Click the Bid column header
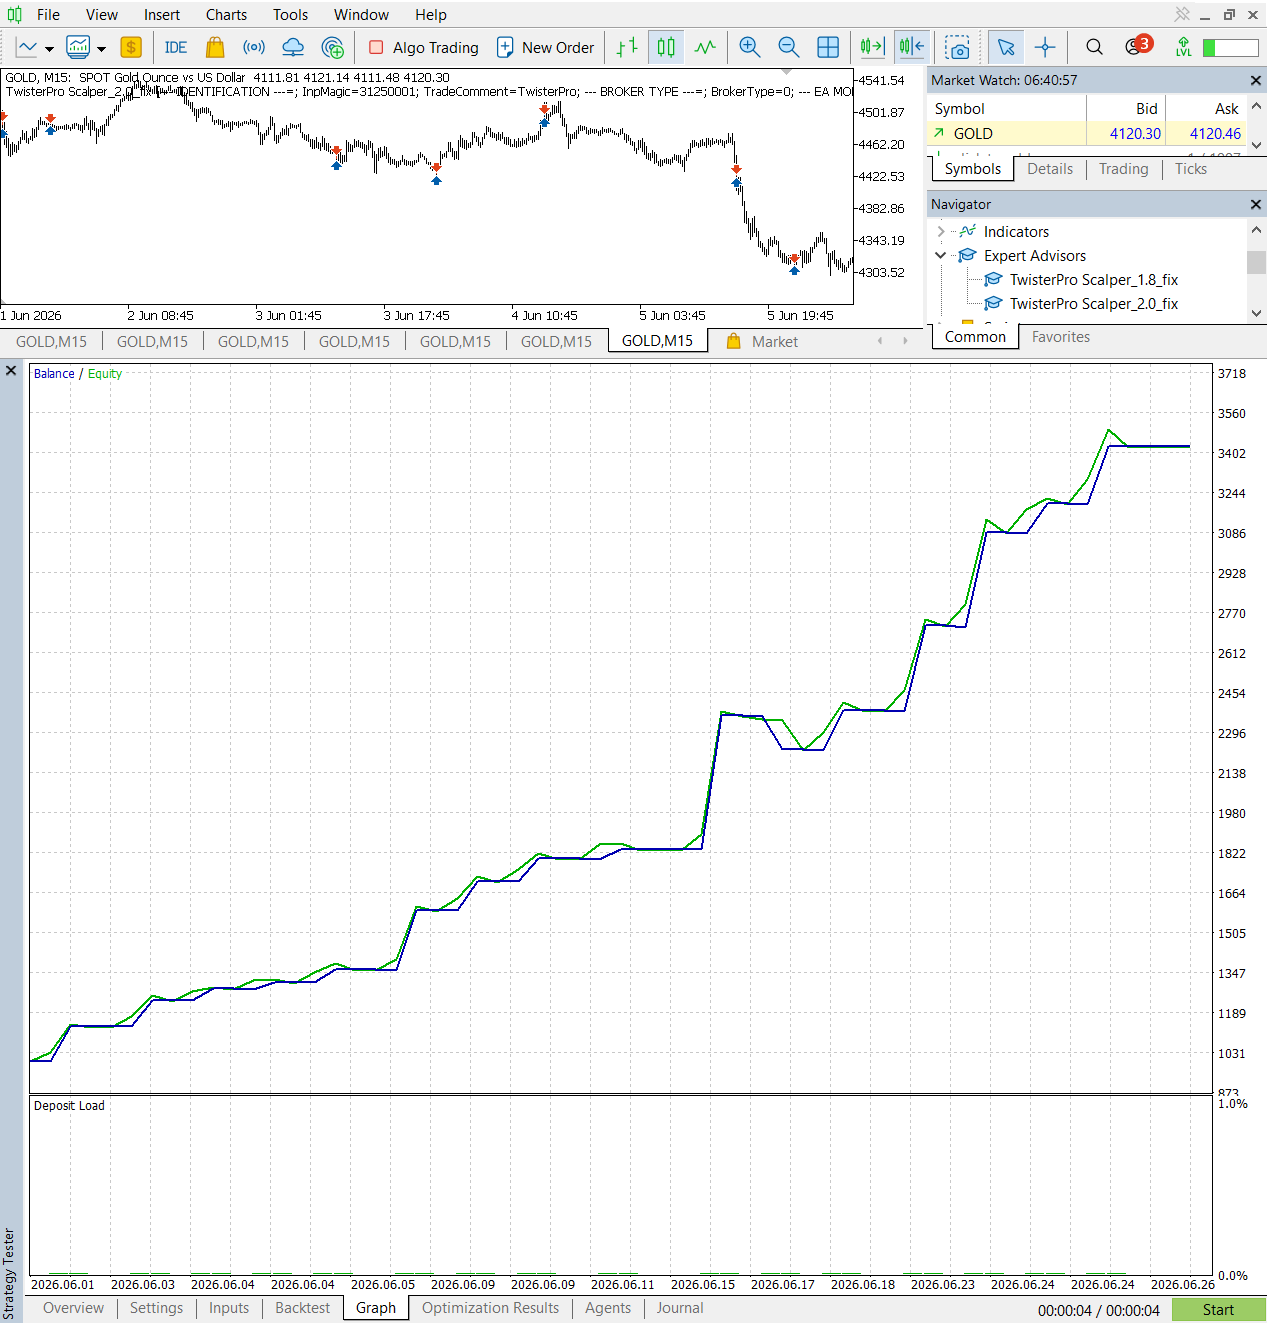 click(1126, 109)
